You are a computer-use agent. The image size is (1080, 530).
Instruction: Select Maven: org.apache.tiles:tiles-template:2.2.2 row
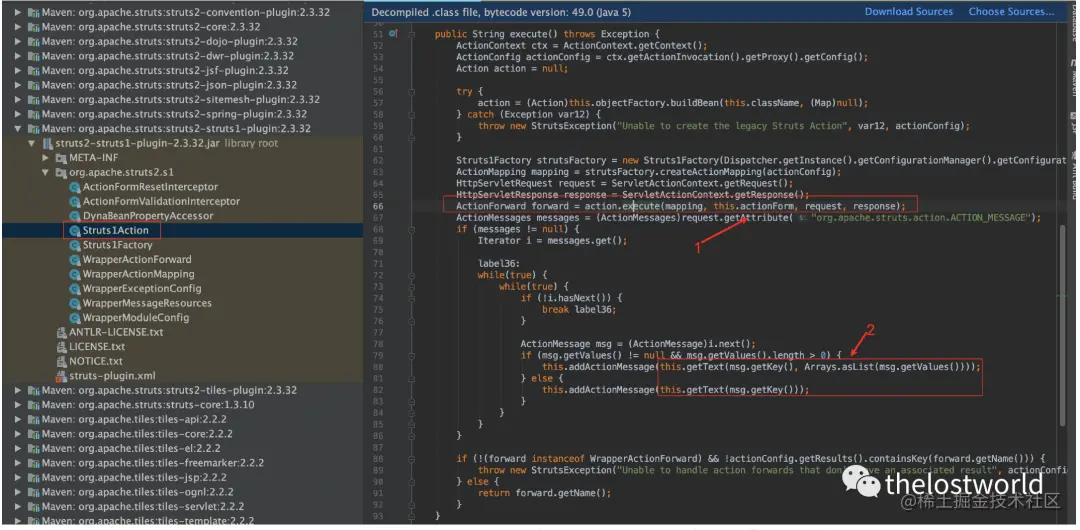click(x=182, y=520)
